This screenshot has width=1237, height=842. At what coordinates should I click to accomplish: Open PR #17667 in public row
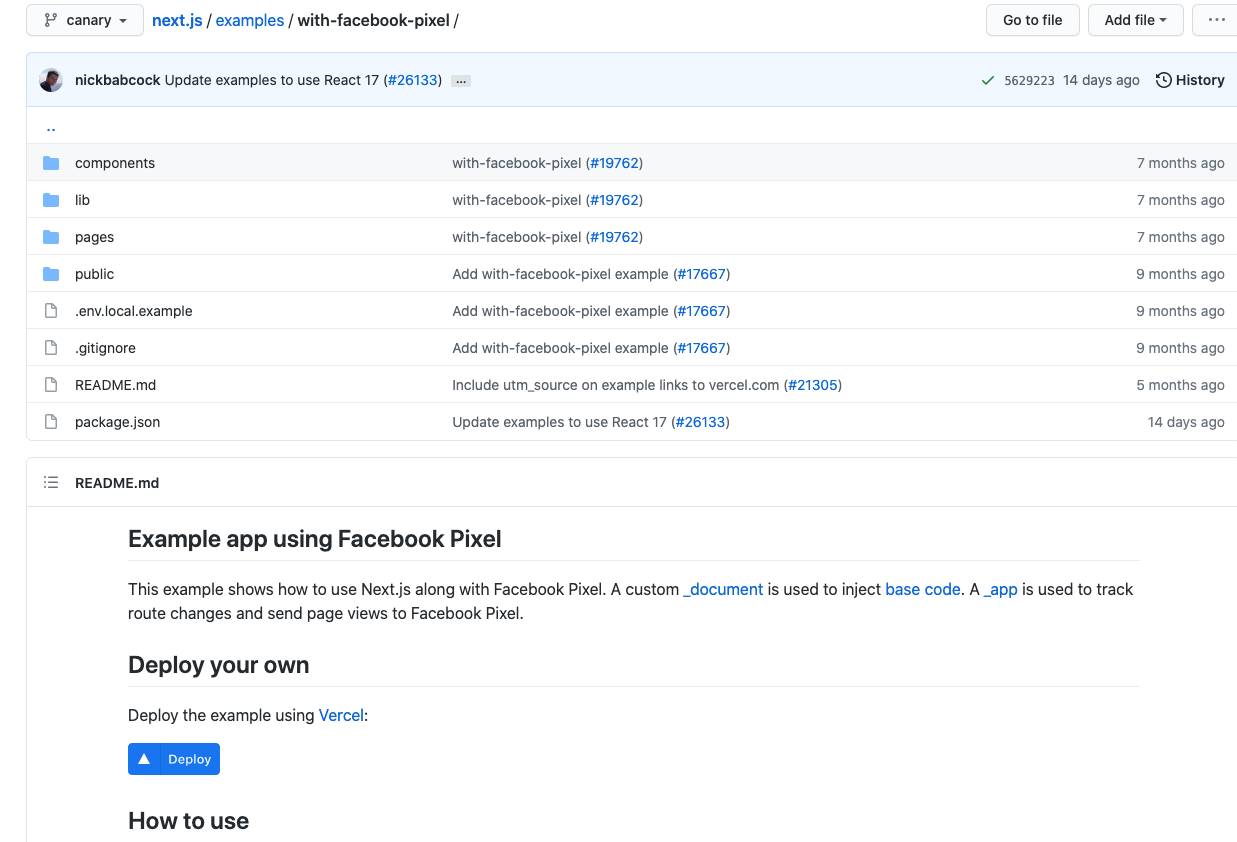click(702, 274)
